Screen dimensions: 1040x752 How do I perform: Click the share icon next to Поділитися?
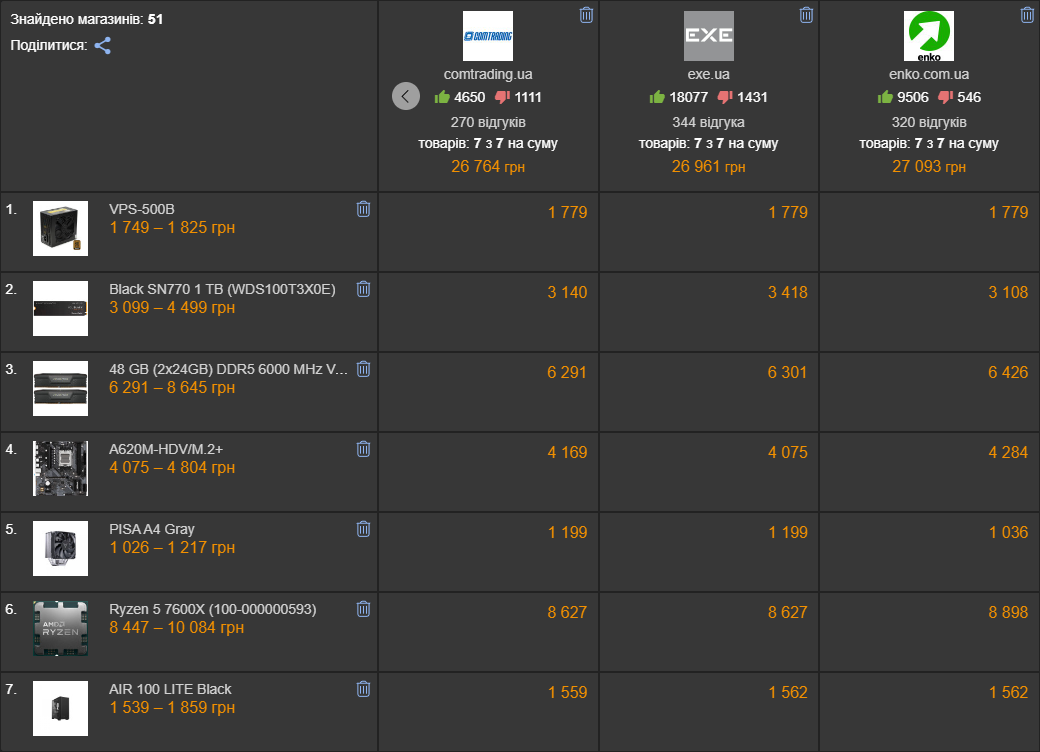pyautogui.click(x=103, y=46)
